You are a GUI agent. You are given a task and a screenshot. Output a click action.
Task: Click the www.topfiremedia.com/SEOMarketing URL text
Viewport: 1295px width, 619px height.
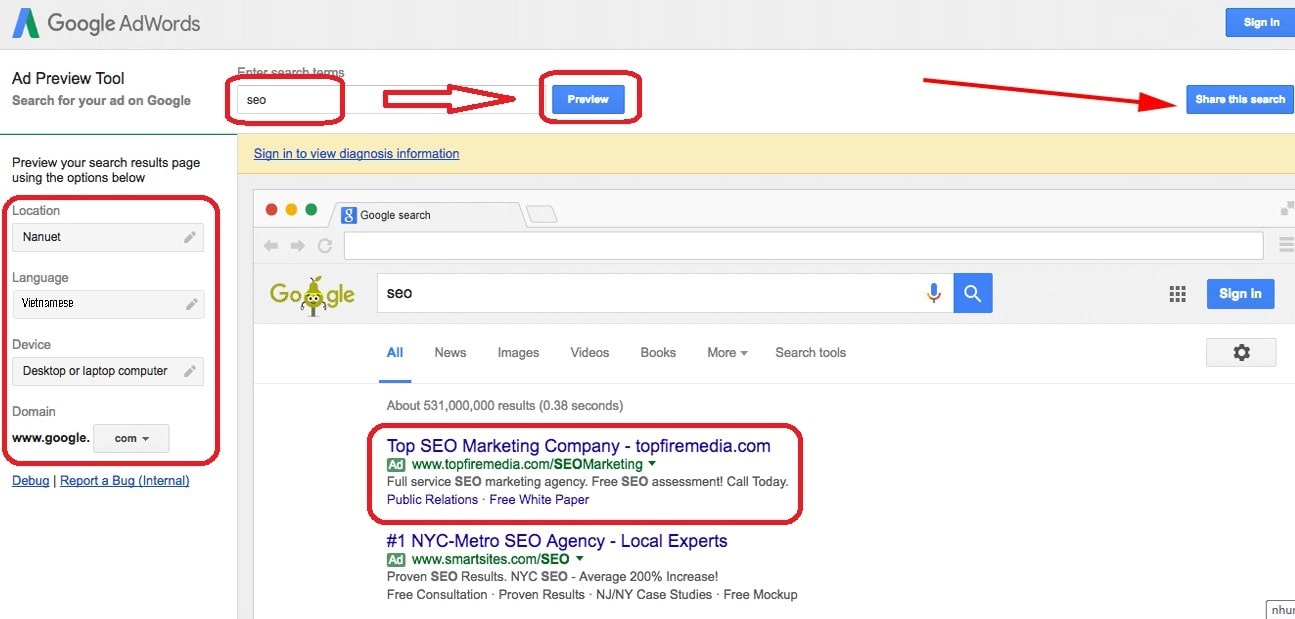click(x=527, y=464)
